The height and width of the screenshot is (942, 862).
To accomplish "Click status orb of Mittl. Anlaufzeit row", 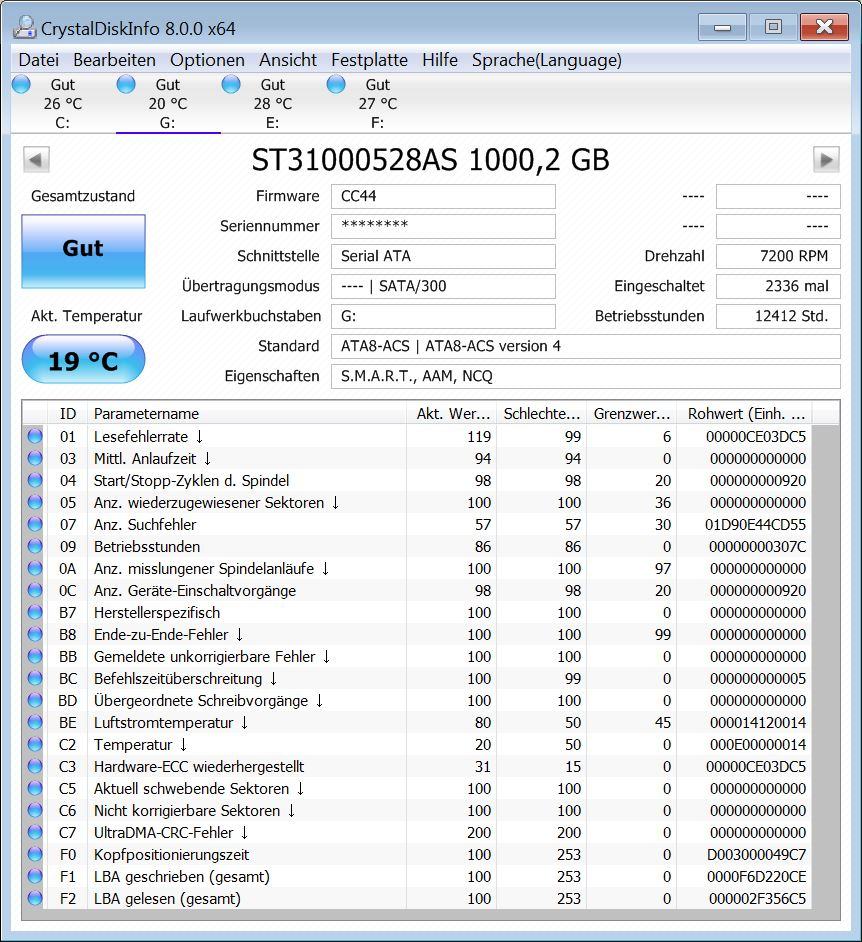I will click(x=35, y=458).
